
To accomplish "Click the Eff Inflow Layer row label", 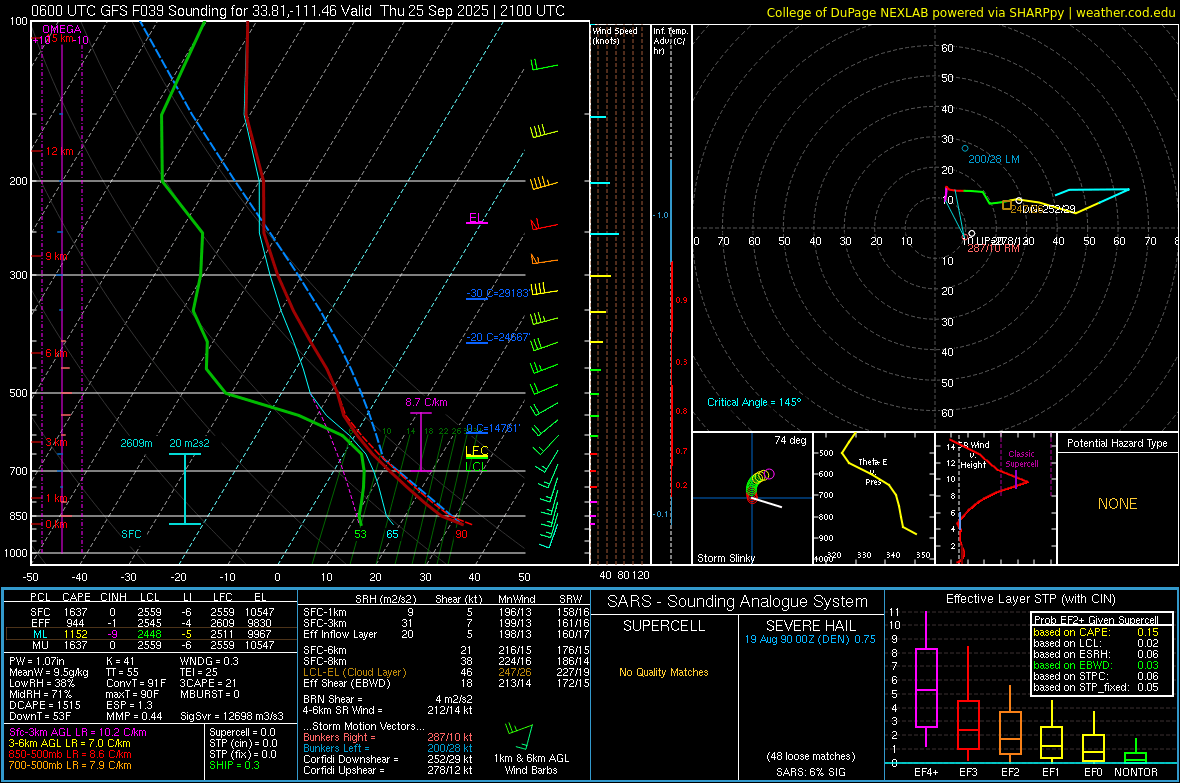I will tap(340, 634).
